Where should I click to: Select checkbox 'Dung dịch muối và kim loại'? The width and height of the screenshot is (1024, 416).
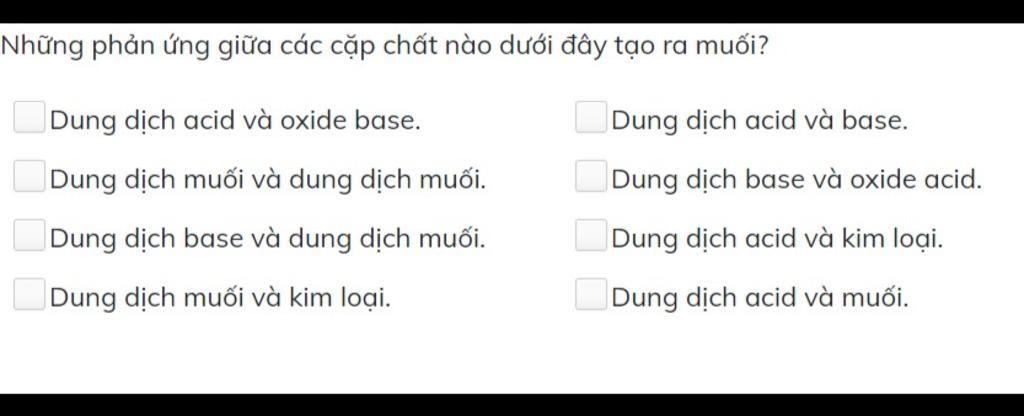click(29, 295)
